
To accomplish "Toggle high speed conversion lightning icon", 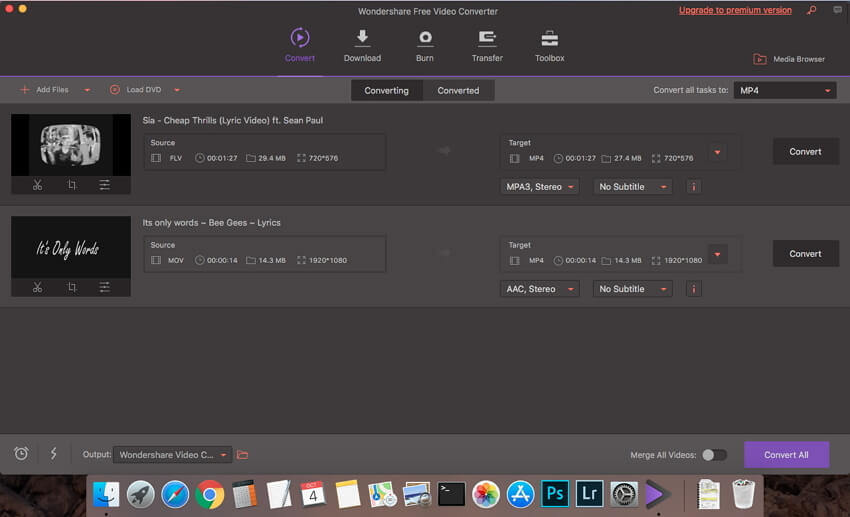I will point(54,454).
